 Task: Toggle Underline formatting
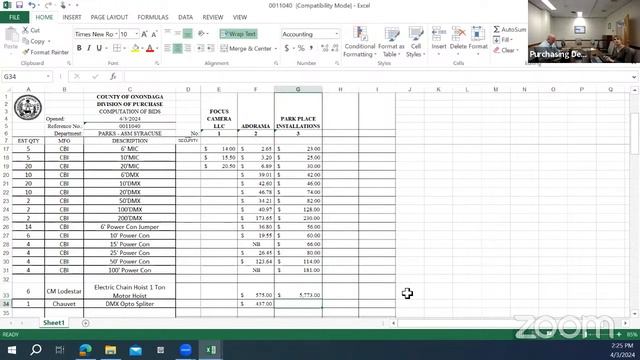[x=99, y=48]
